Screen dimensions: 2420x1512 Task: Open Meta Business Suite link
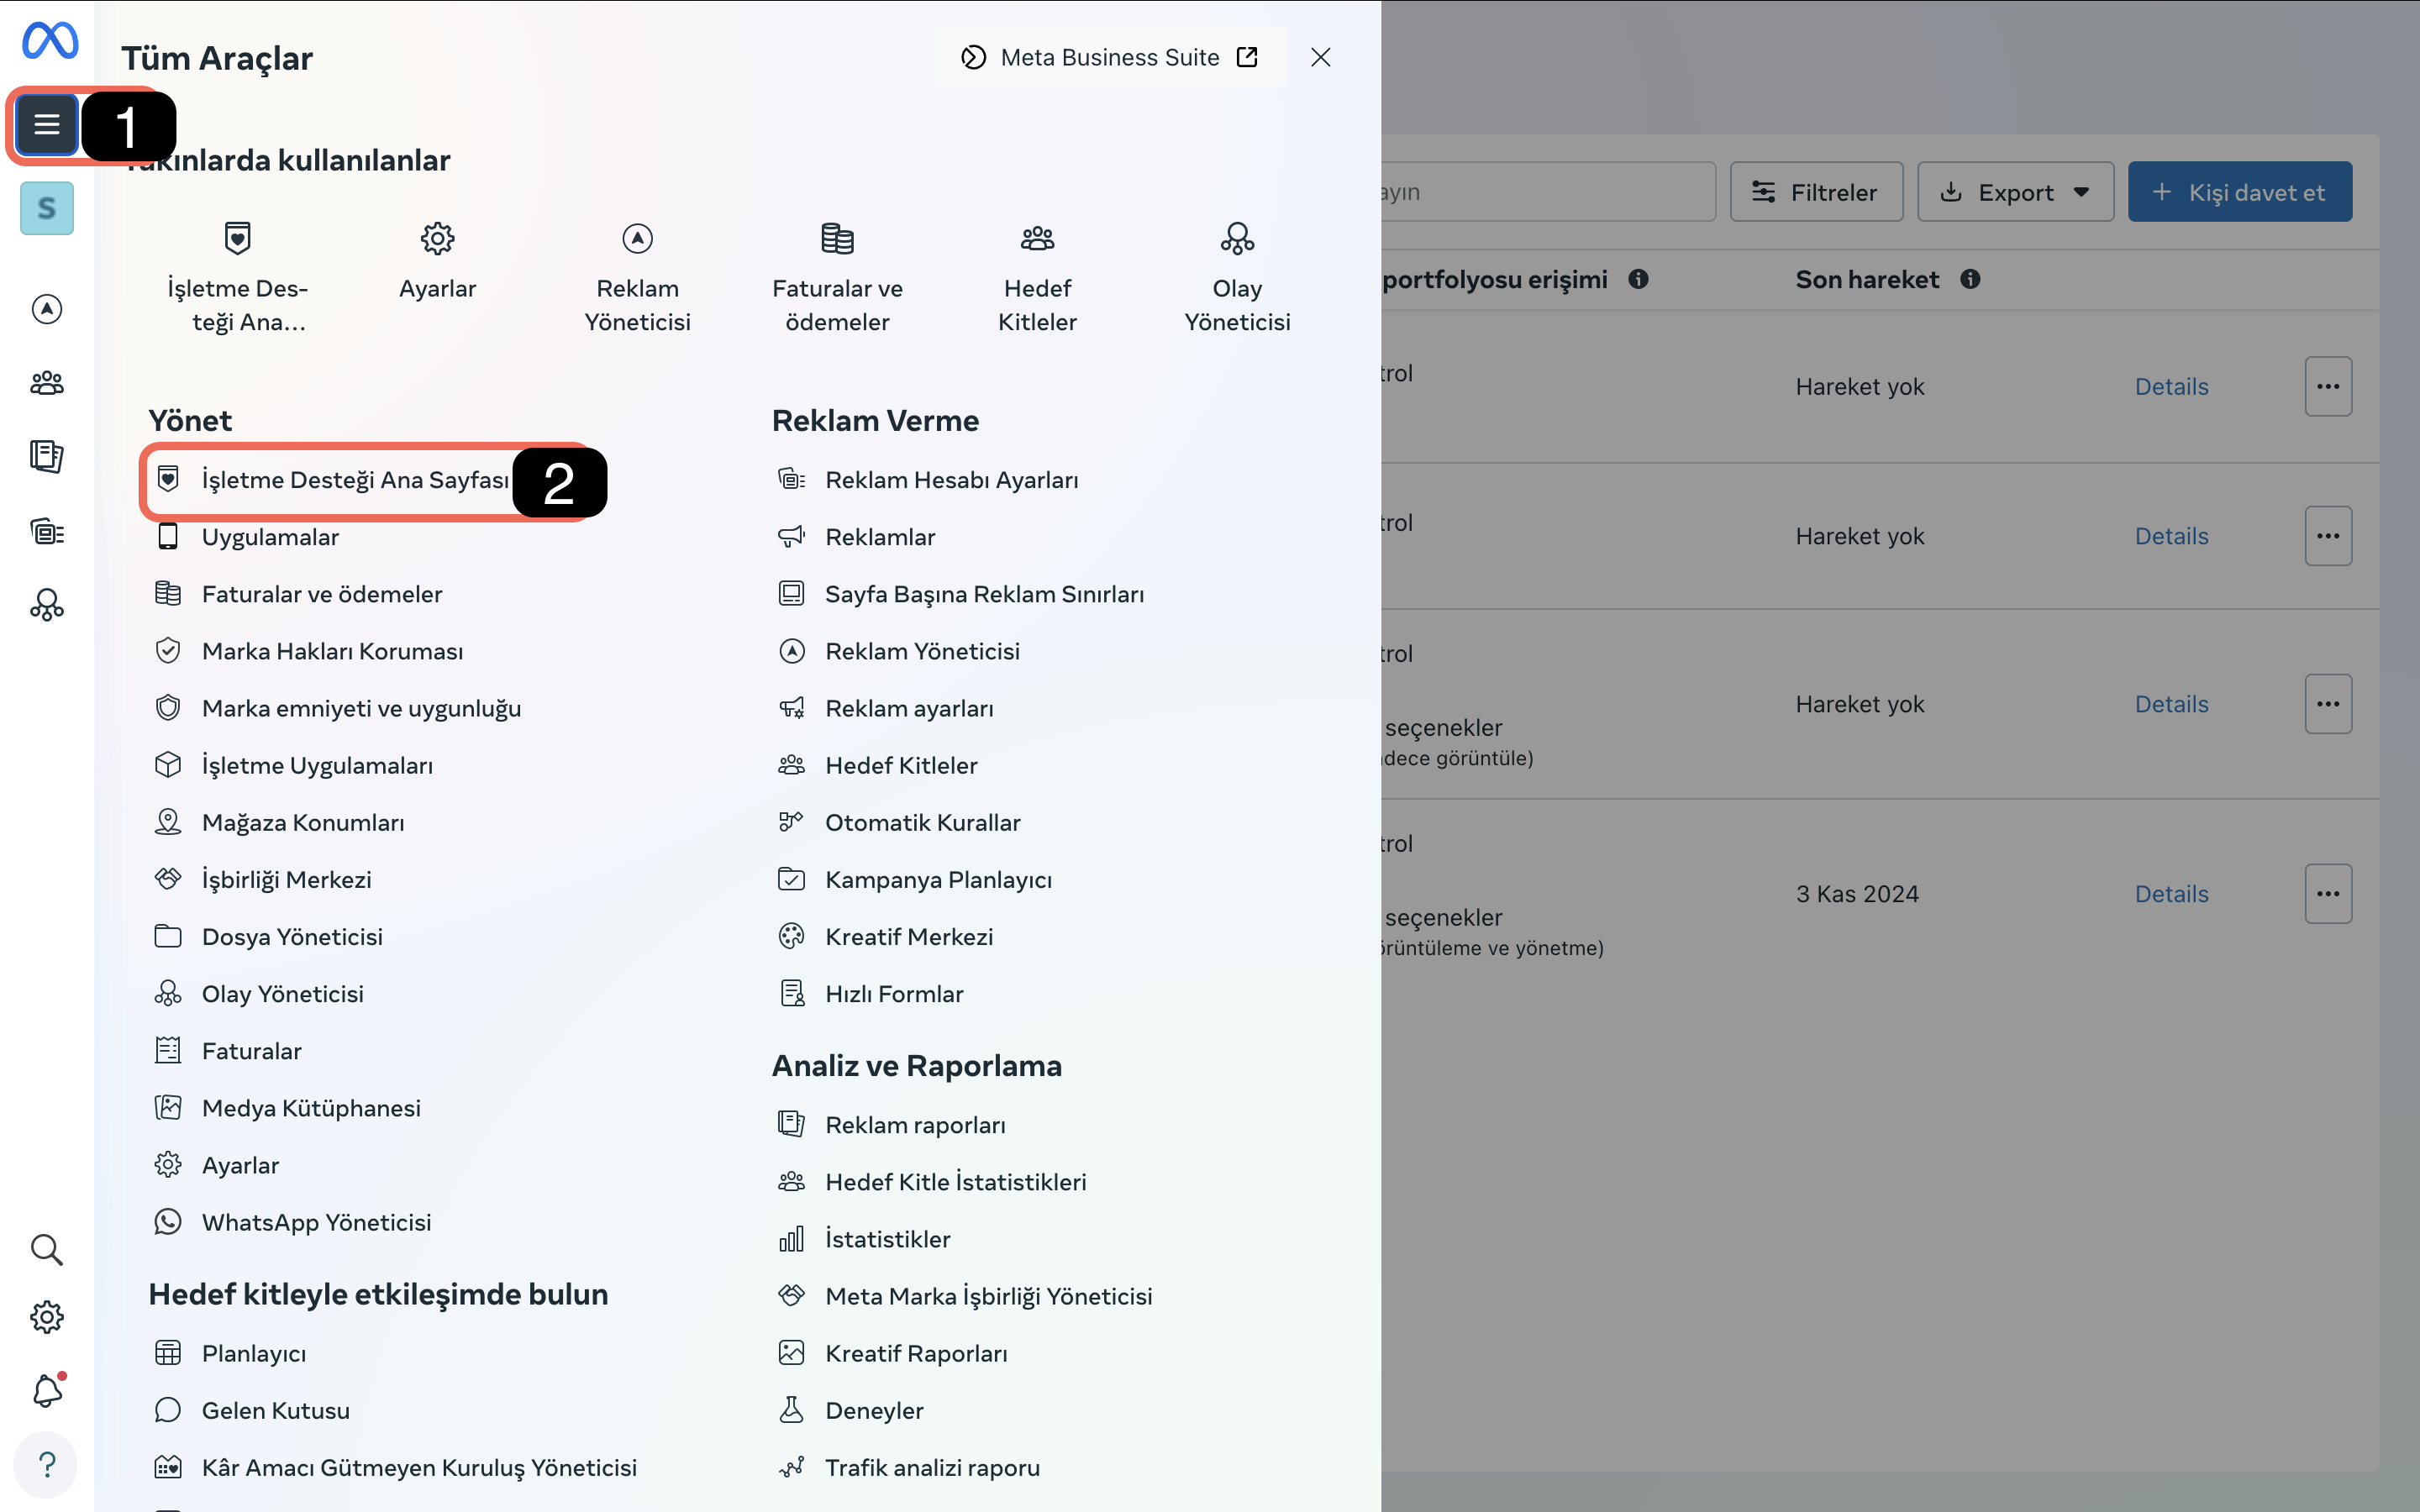click(1110, 57)
